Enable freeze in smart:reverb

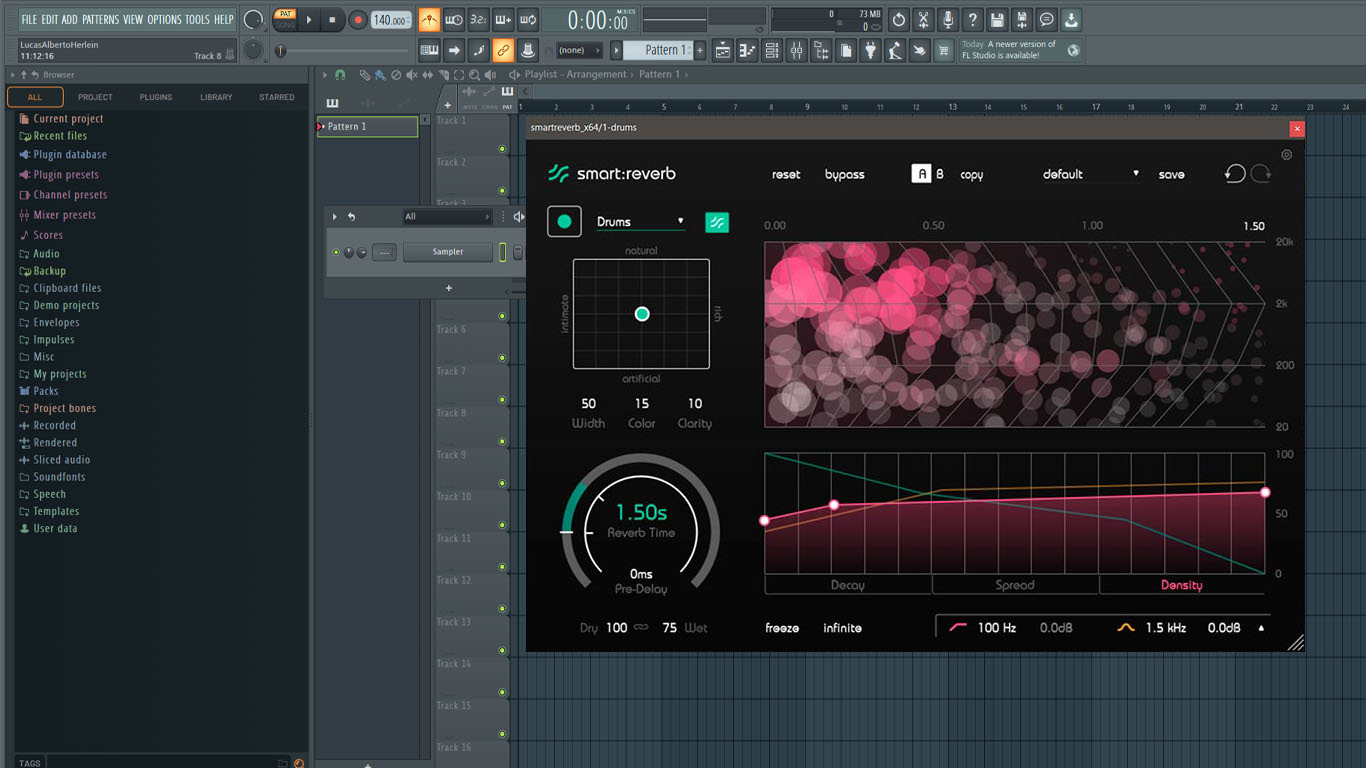[x=782, y=628]
